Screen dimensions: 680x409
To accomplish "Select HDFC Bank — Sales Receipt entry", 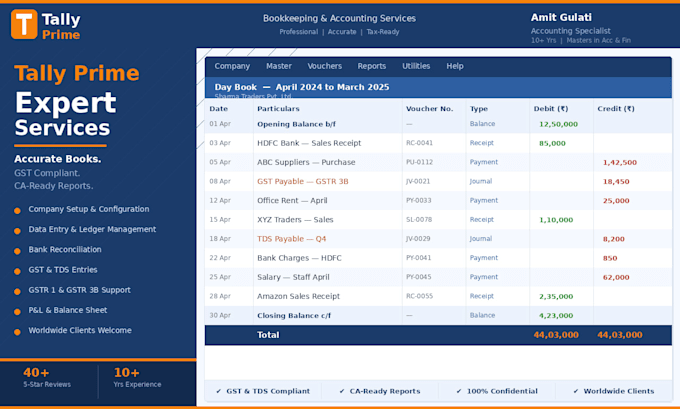I will click(438, 143).
